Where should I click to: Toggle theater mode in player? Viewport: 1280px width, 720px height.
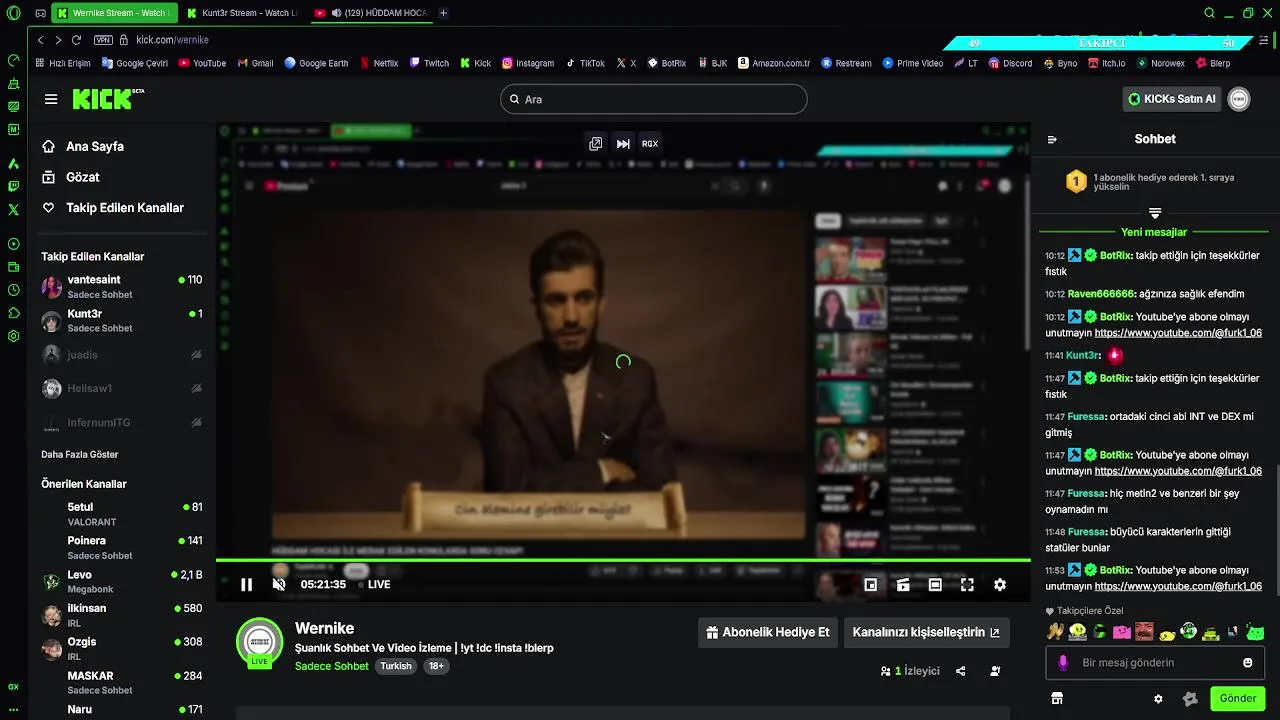pyautogui.click(x=935, y=585)
